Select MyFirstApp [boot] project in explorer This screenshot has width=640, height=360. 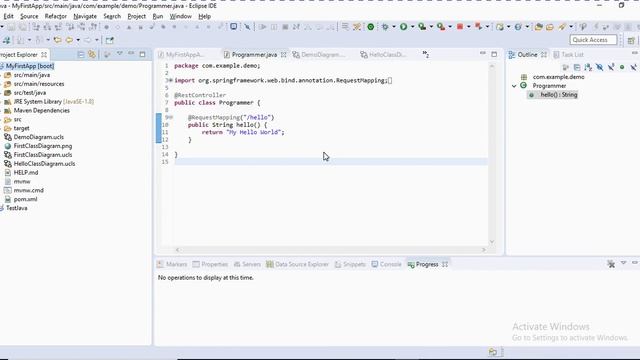coord(29,66)
